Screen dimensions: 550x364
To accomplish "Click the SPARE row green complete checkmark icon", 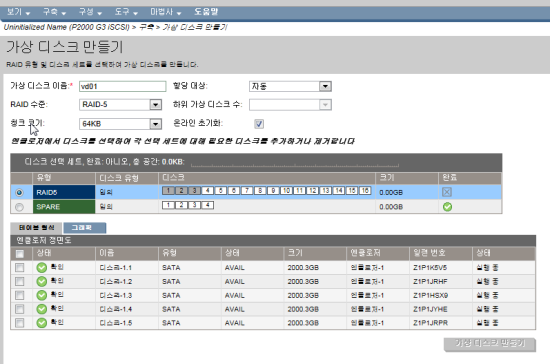I will pos(447,207).
